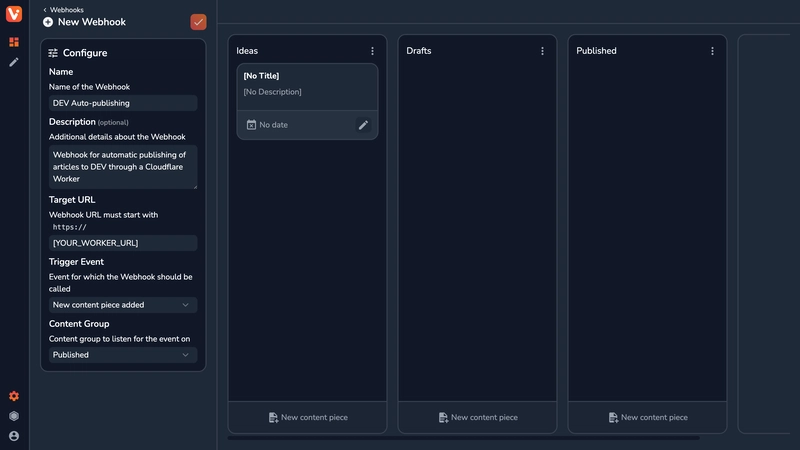Viewport: 800px width, 450px height.
Task: Edit the webhook description text area
Action: 123,167
